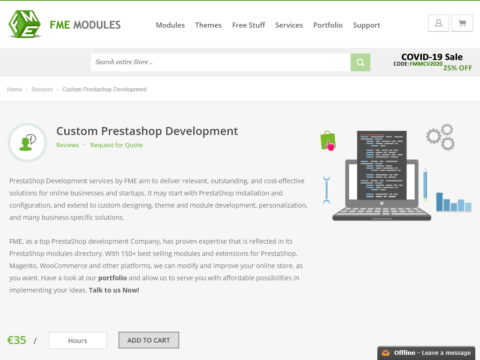
Task: Open the Services menu
Action: click(289, 25)
